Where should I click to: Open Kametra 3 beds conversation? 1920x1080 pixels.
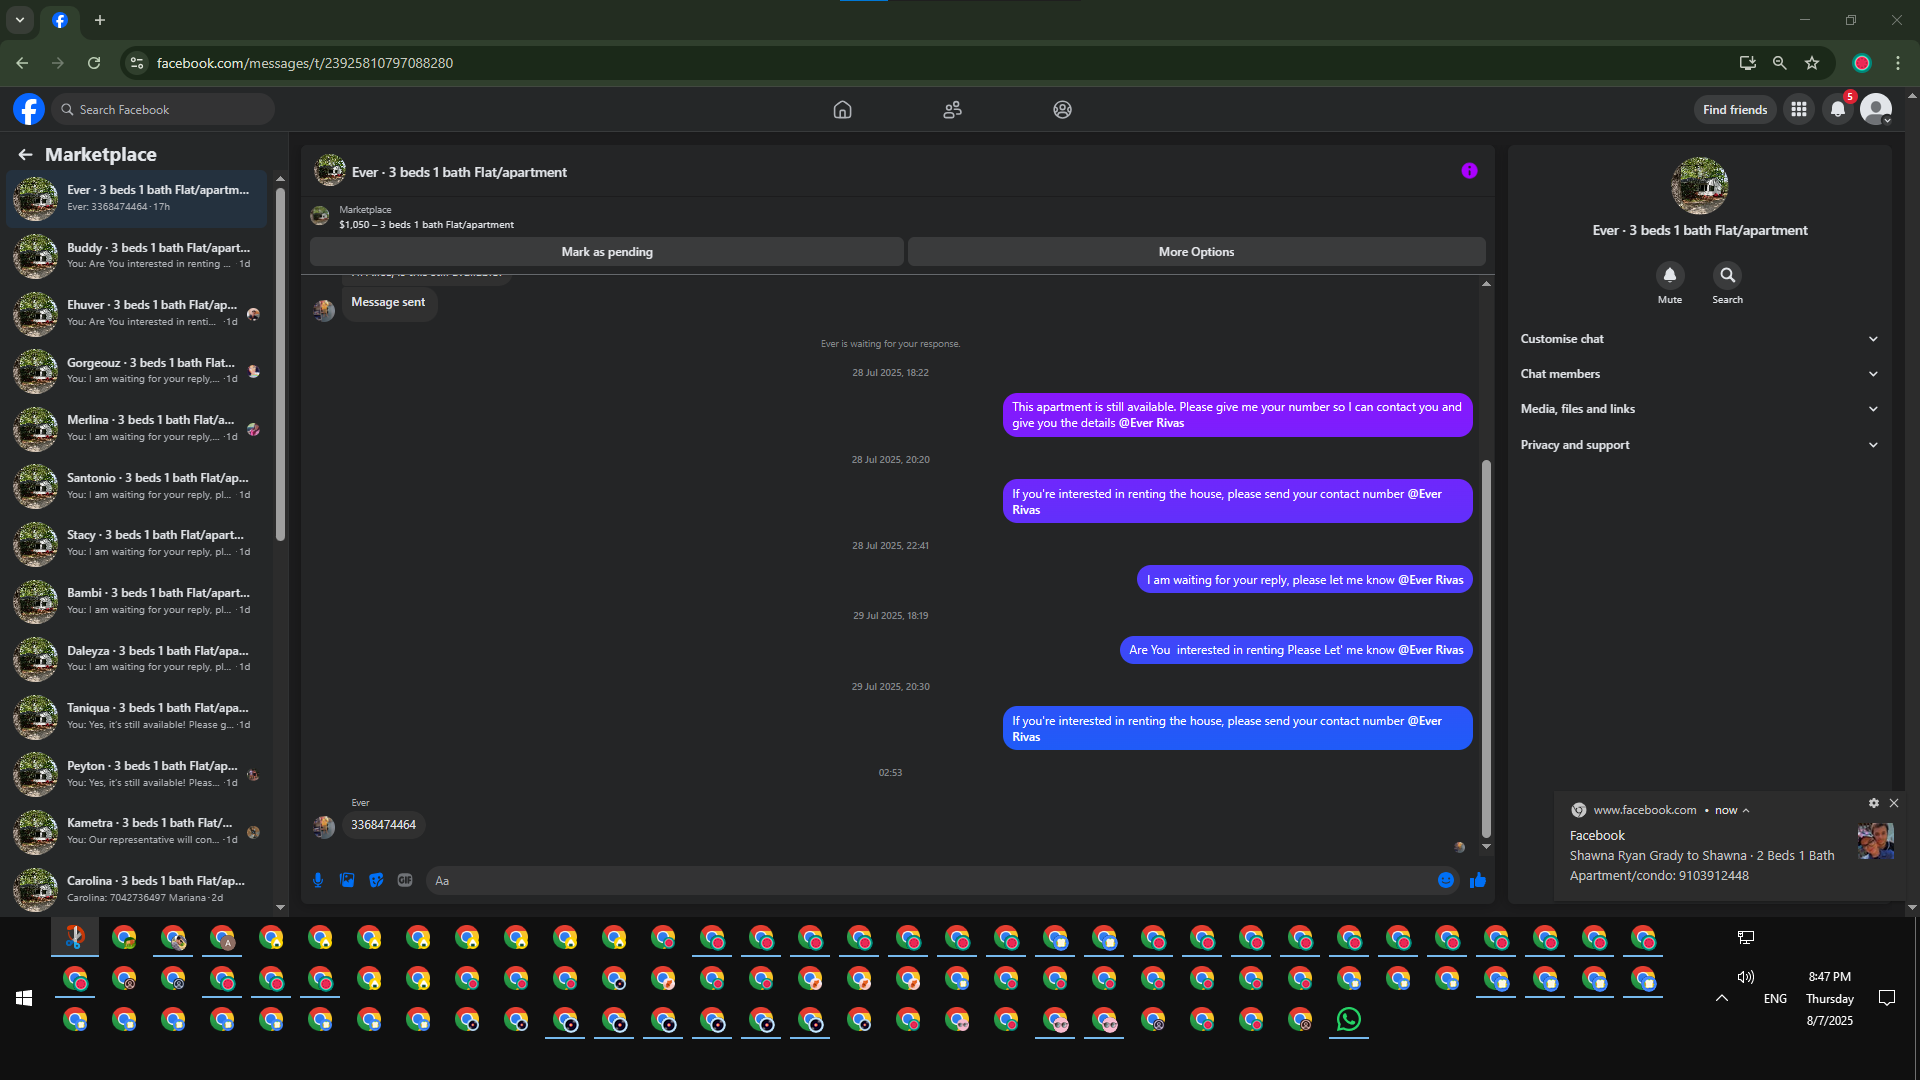tap(137, 831)
